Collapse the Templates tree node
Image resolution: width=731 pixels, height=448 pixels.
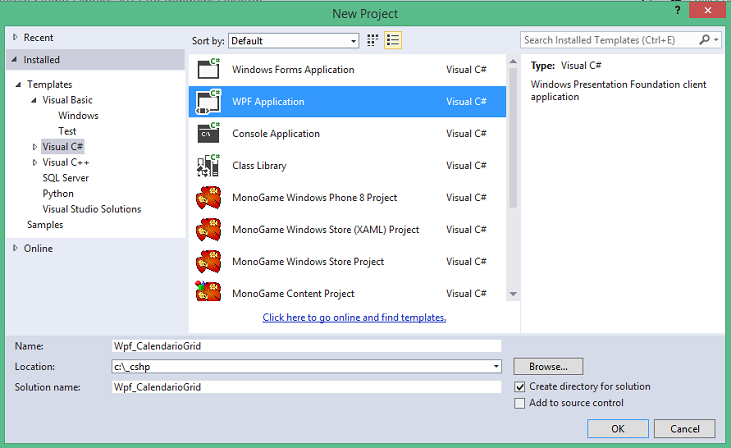[18, 84]
